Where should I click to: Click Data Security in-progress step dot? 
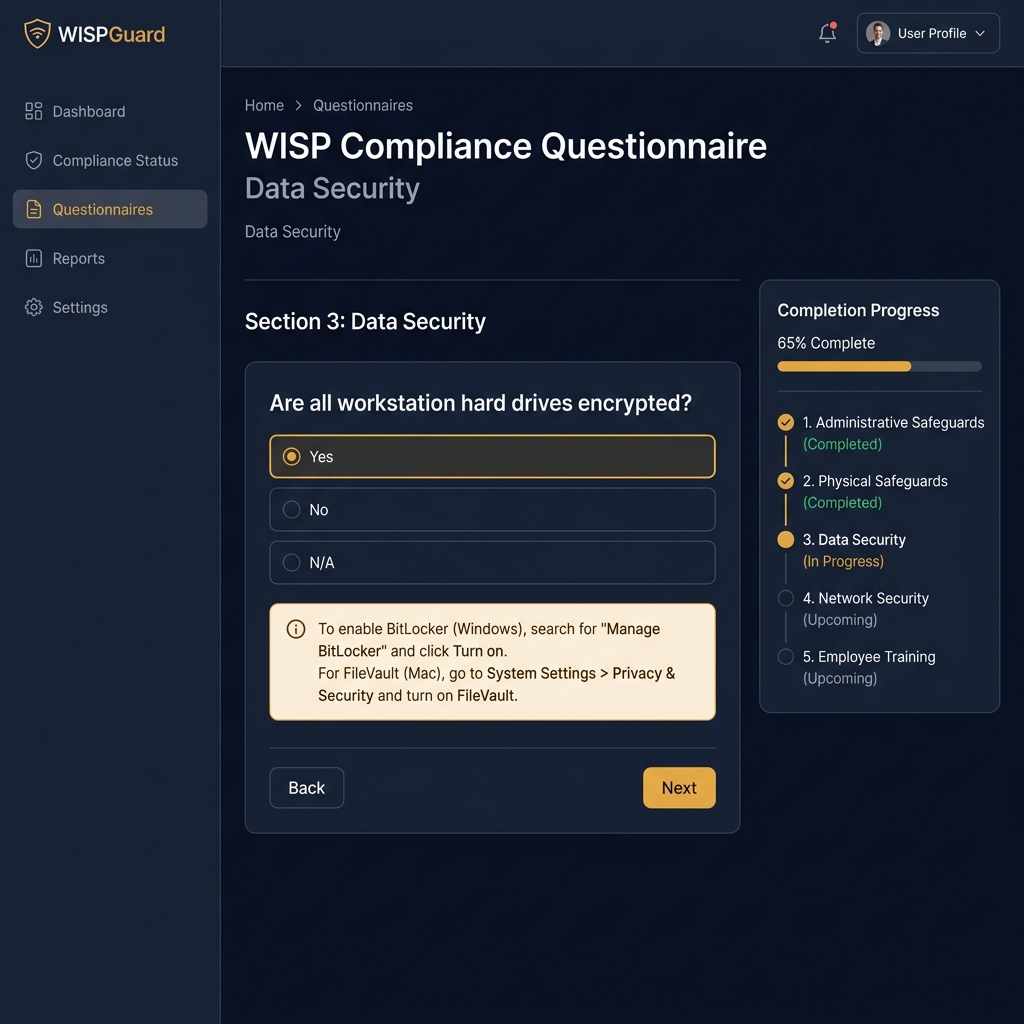tap(786, 539)
